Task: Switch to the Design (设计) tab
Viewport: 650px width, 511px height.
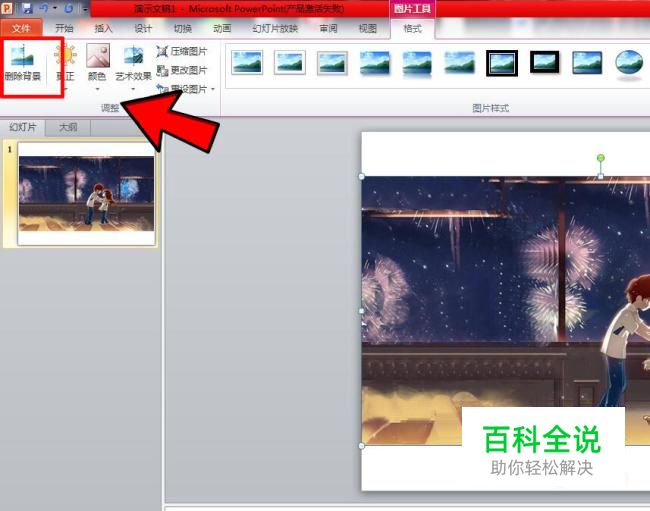Action: (x=143, y=28)
